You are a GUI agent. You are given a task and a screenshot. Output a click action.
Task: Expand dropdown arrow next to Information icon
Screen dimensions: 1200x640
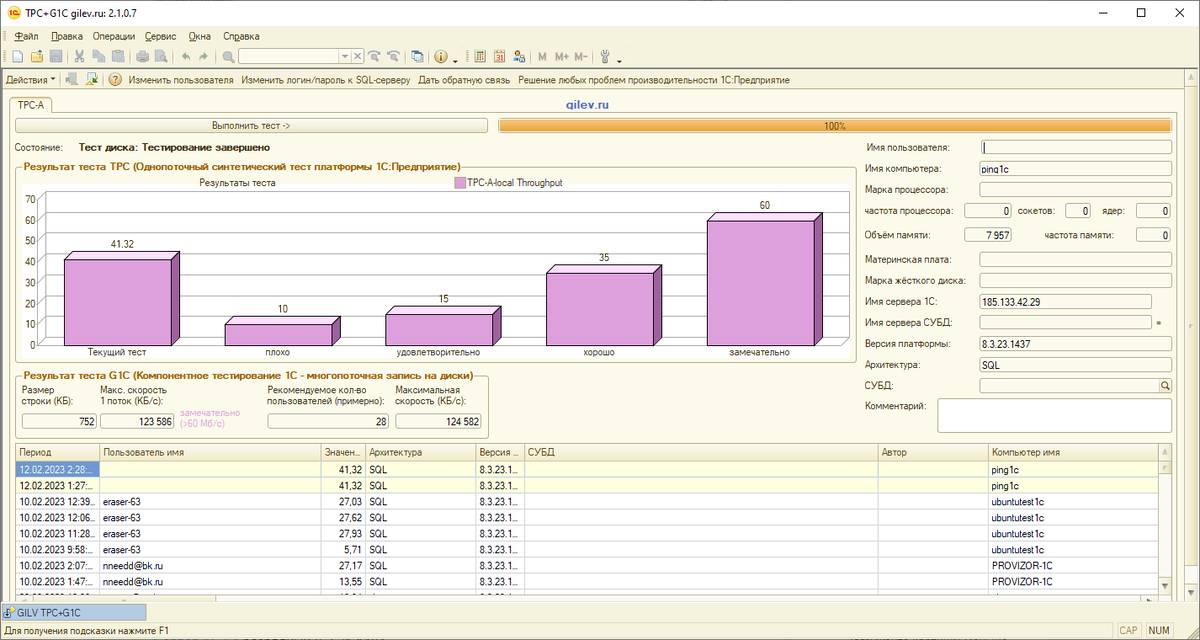[455, 59]
